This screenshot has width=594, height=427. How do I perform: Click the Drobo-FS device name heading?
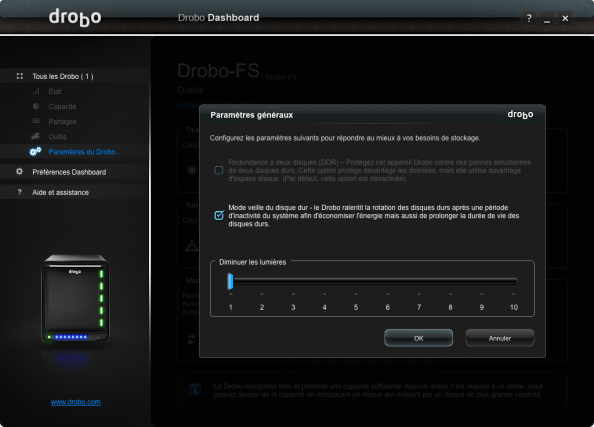[x=218, y=70]
